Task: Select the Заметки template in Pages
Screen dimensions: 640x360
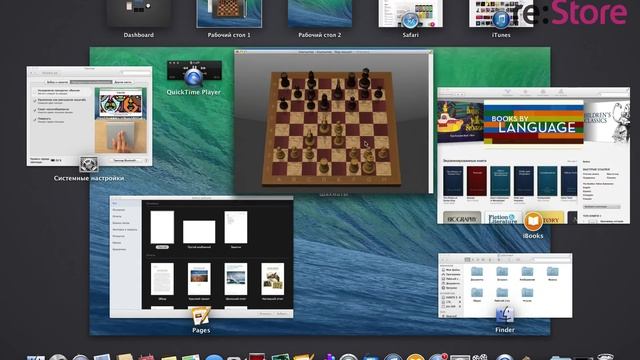Action: pyautogui.click(x=236, y=227)
